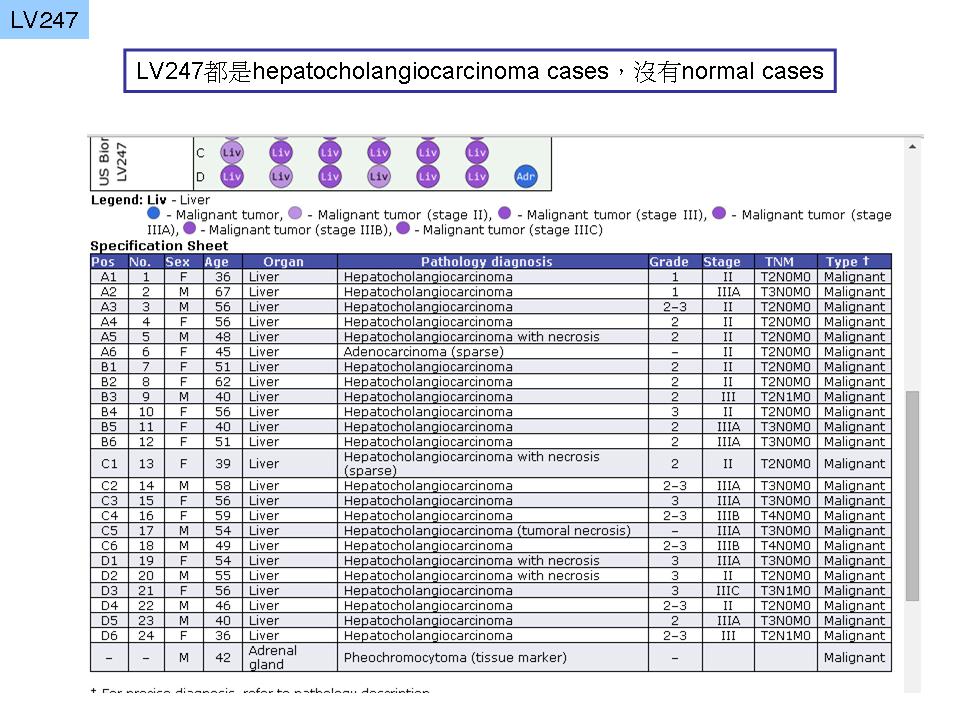Viewport: 960px width, 720px height.
Task: Click the Sex column header
Action: (x=184, y=261)
